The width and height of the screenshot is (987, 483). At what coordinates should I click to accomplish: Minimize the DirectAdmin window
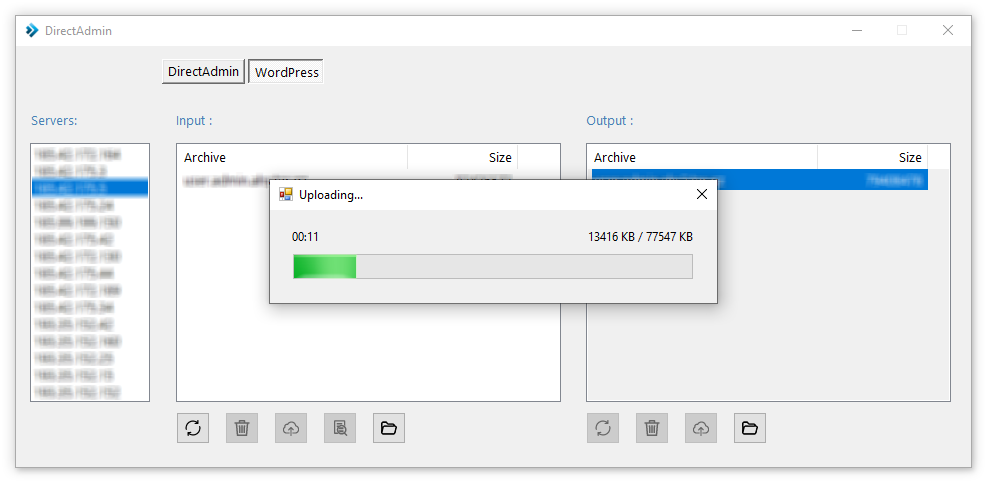pos(857,30)
